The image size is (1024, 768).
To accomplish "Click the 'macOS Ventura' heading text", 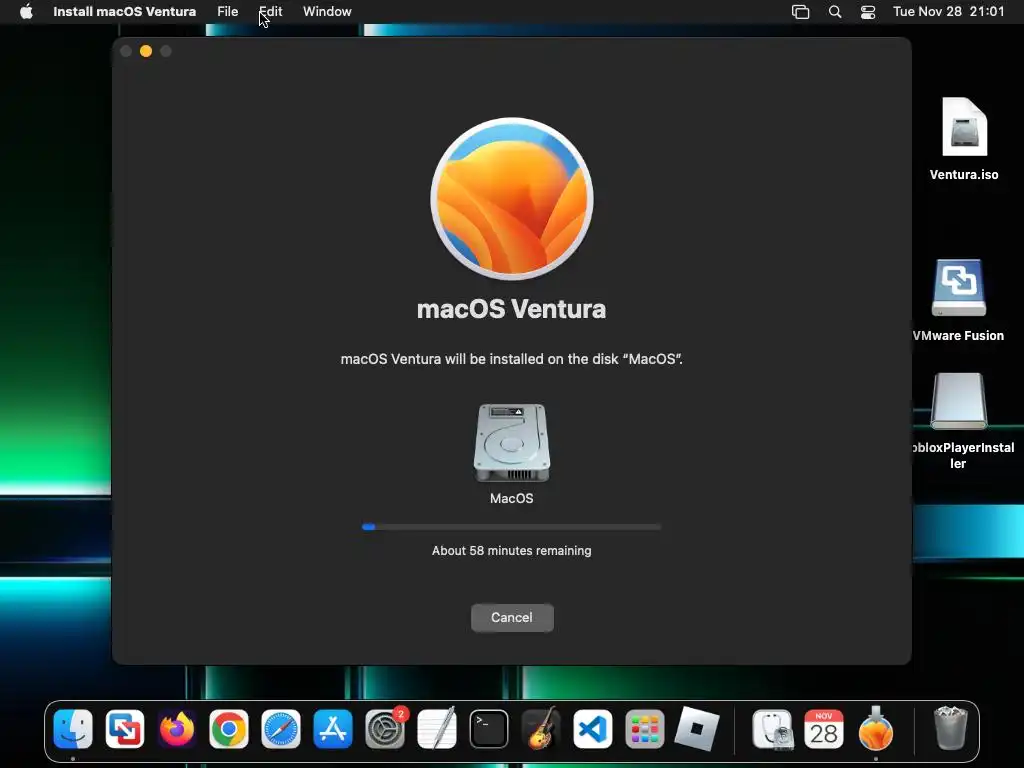I will (511, 309).
